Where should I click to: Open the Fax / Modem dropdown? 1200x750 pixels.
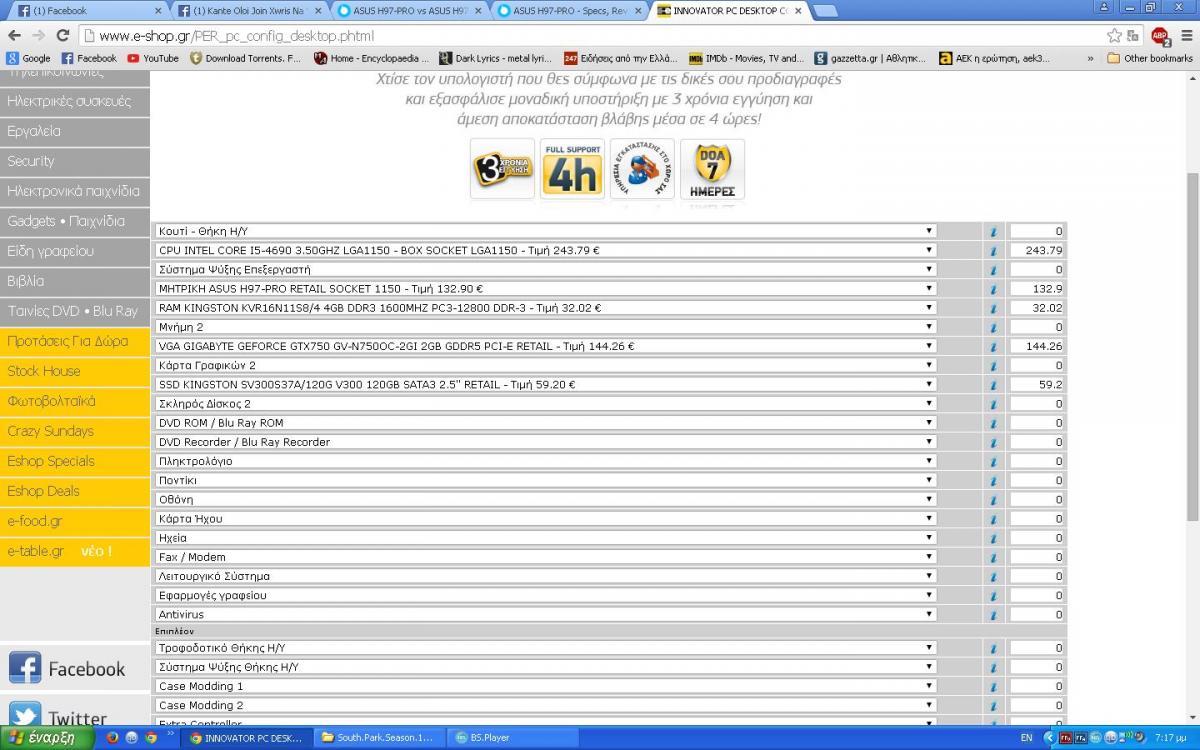click(x=545, y=557)
